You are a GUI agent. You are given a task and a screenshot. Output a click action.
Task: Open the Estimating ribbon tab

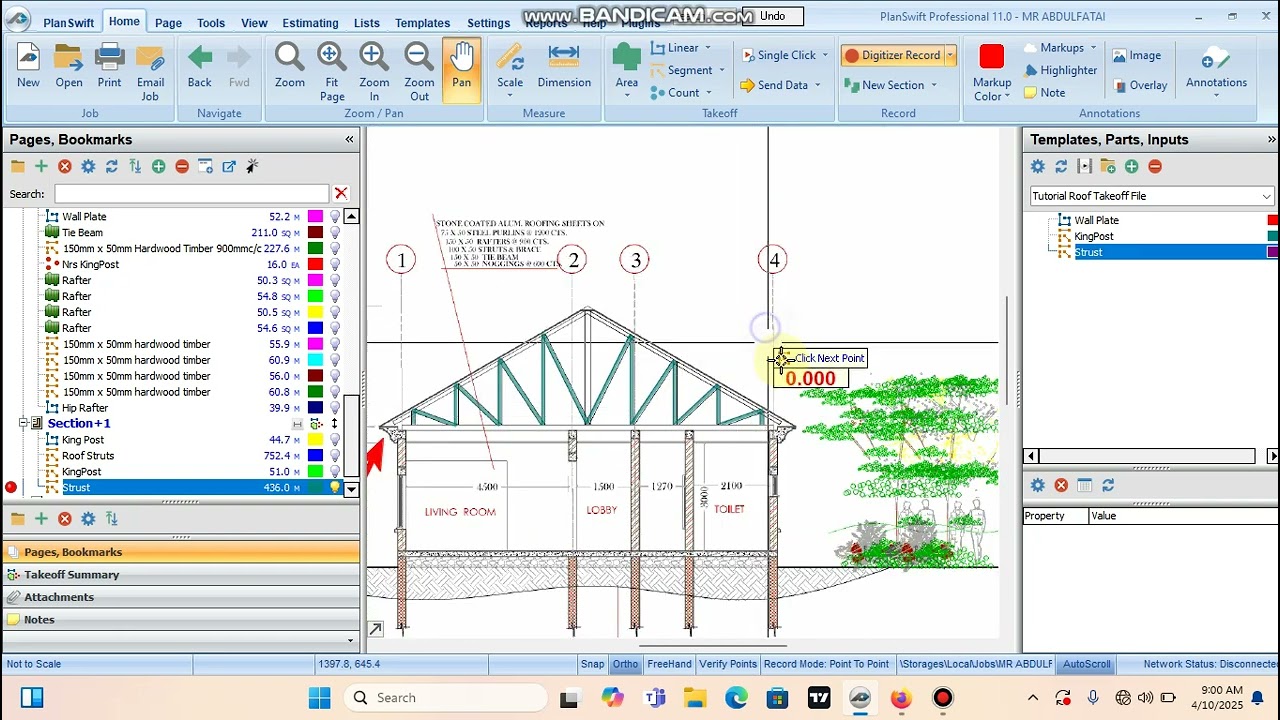coord(310,23)
